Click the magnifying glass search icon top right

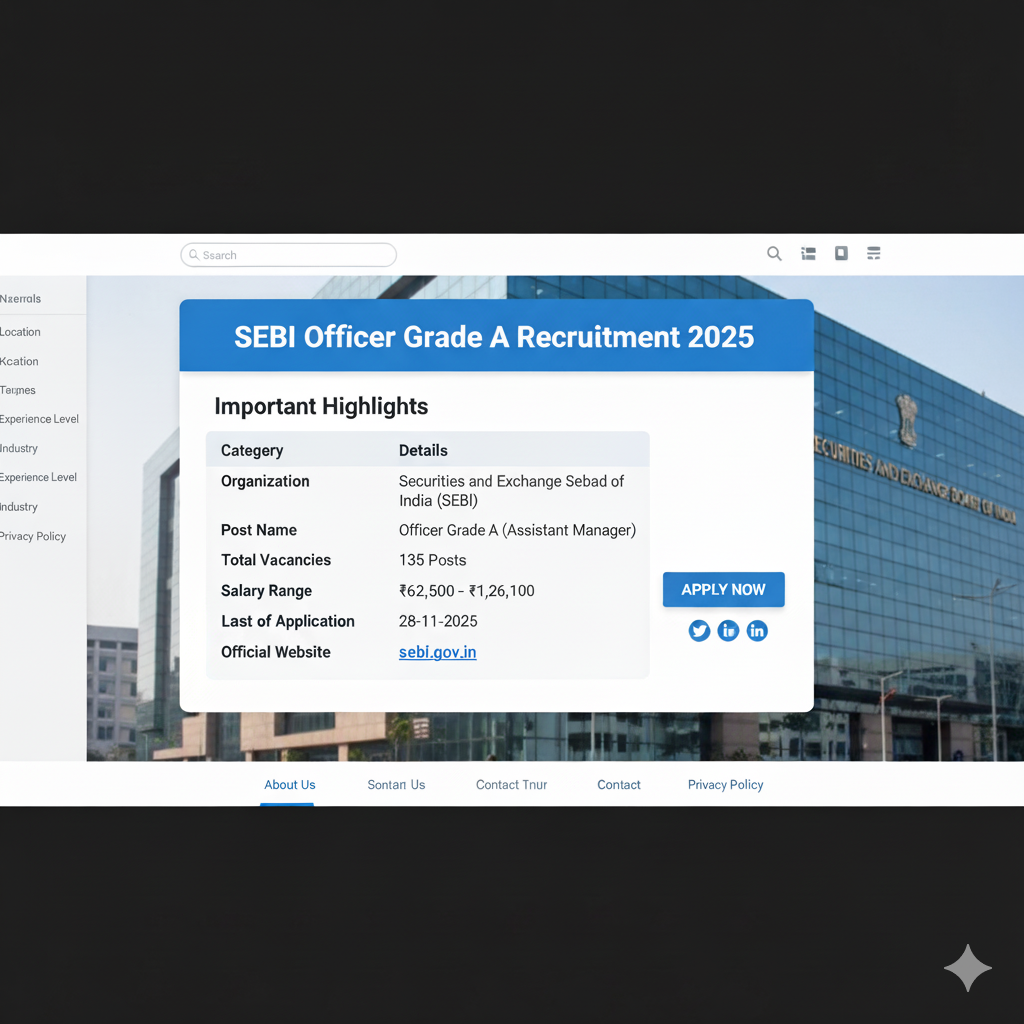[x=774, y=253]
